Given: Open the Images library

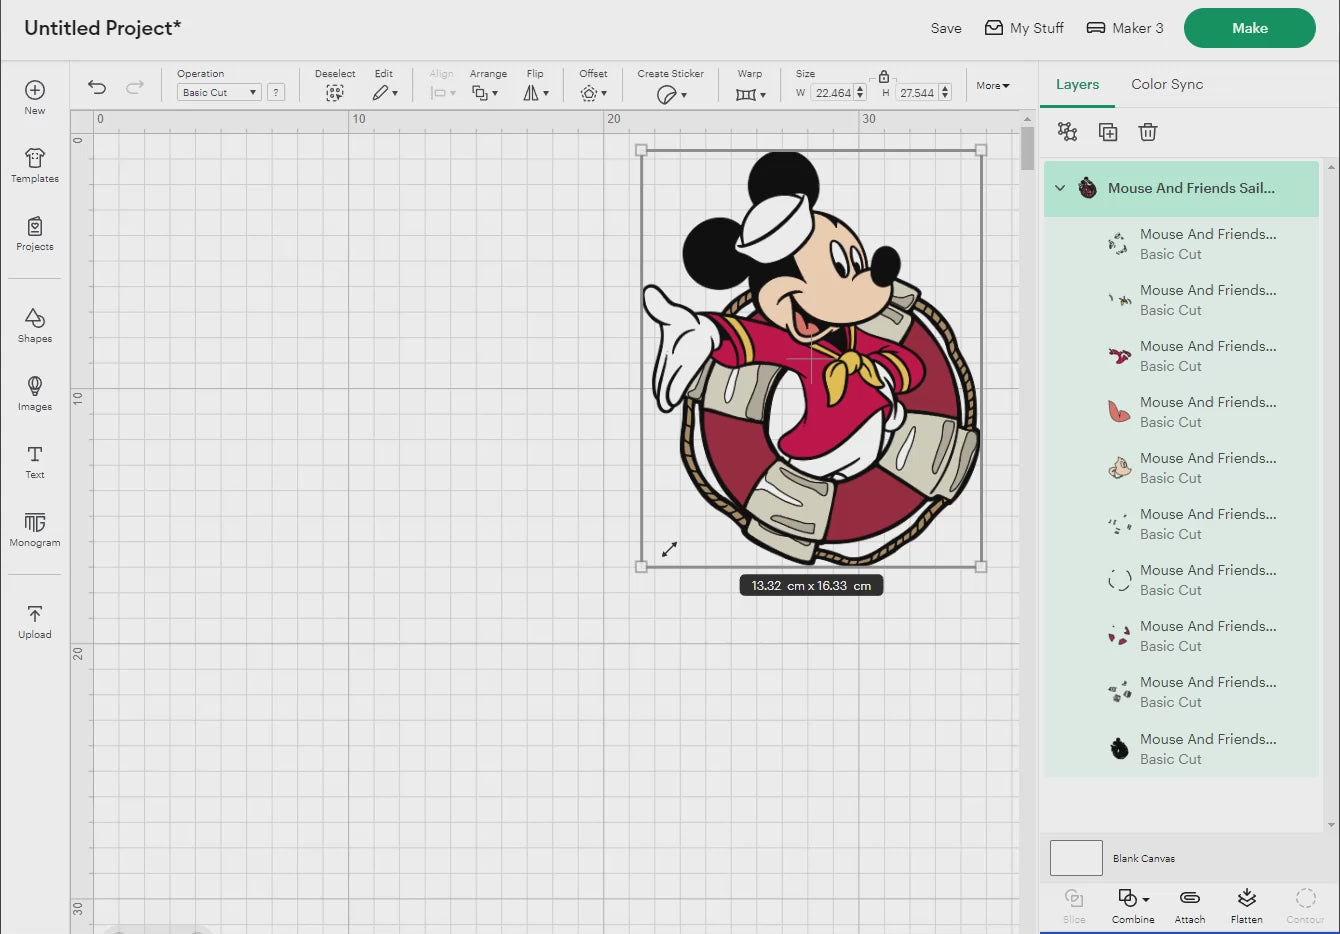Looking at the screenshot, I should [x=35, y=393].
